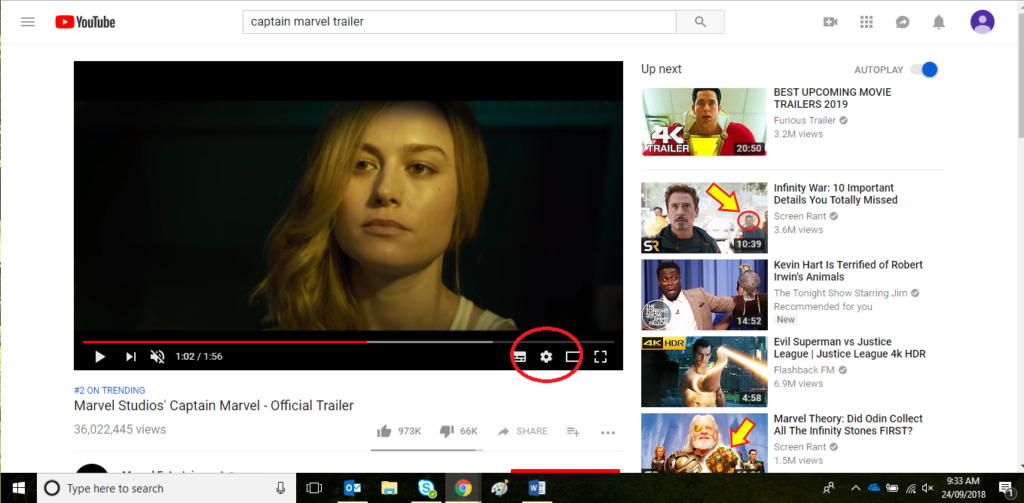Open player settings gear
This screenshot has height=503, width=1024.
coord(546,357)
